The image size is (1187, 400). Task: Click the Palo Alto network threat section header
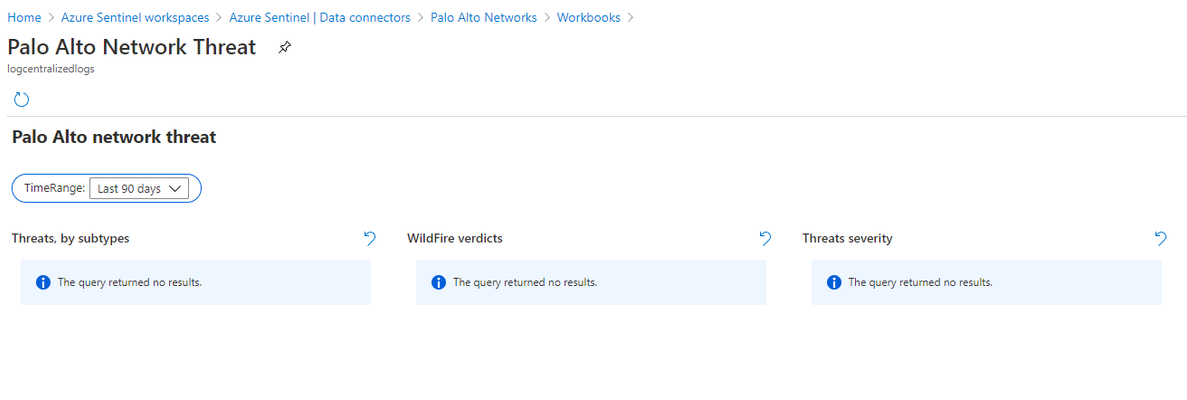pos(114,137)
